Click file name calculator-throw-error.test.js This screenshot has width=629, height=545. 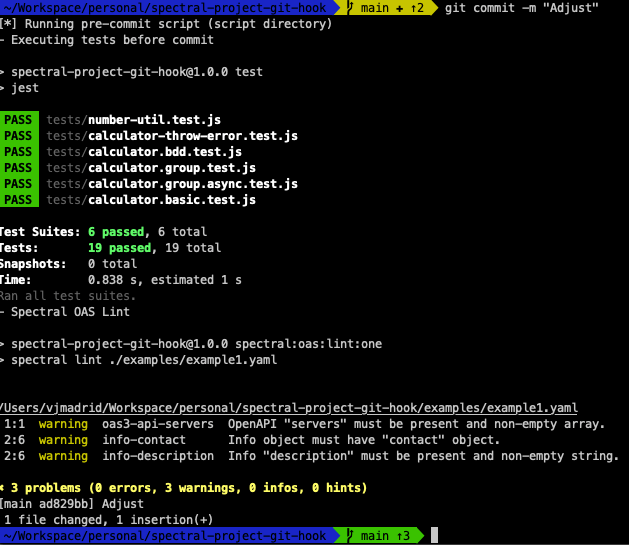tap(193, 136)
